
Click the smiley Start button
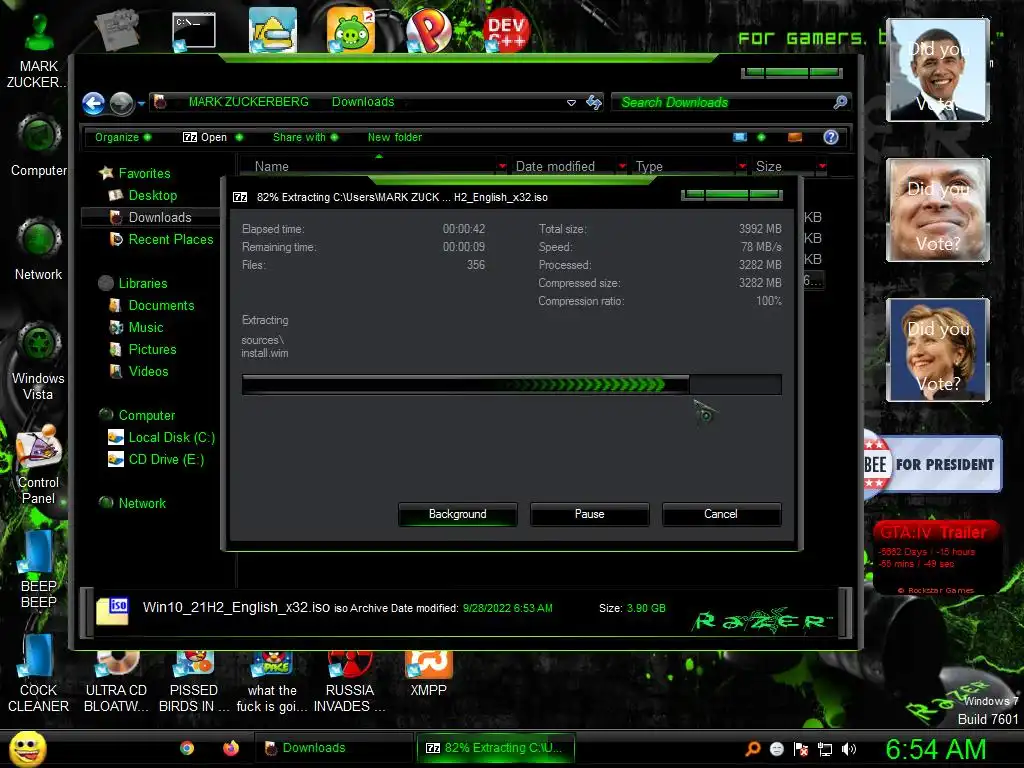click(27, 748)
